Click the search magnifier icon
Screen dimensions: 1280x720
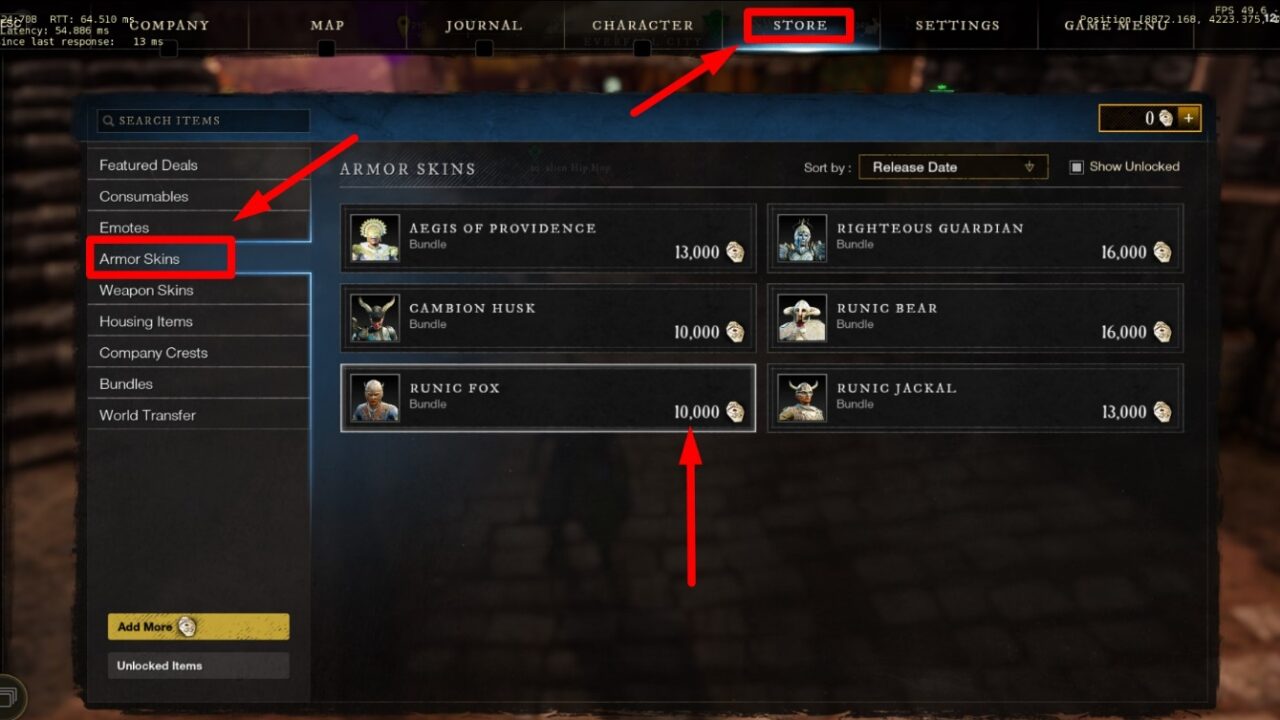[108, 121]
